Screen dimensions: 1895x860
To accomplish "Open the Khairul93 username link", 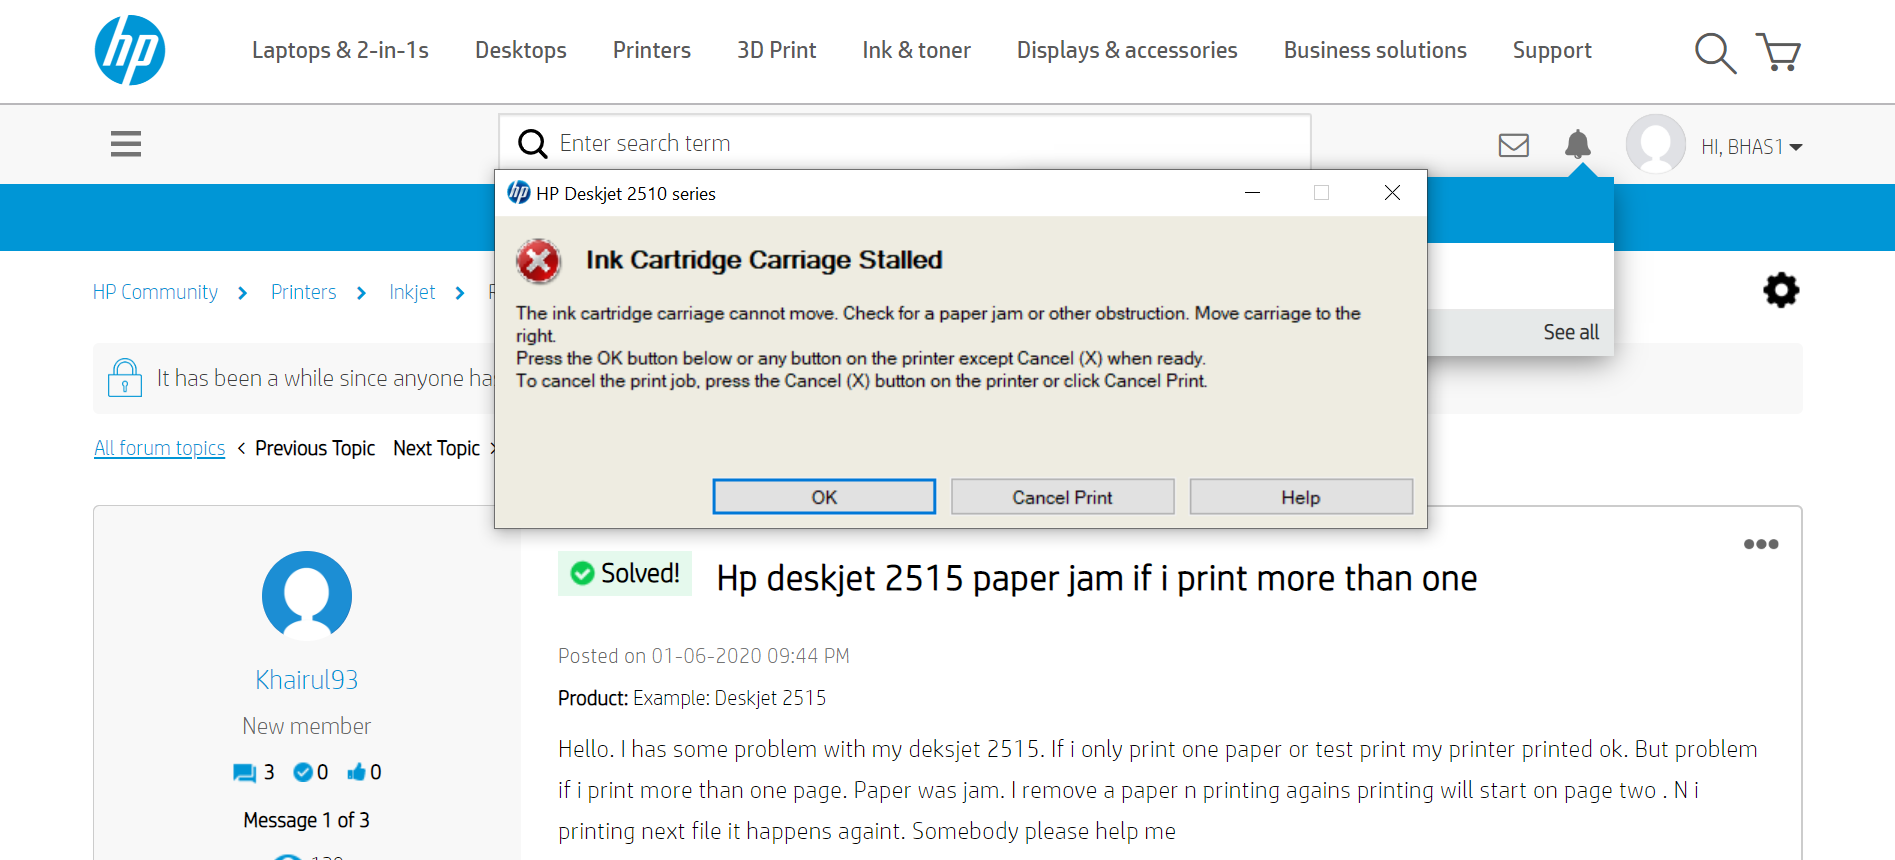I will pyautogui.click(x=307, y=680).
